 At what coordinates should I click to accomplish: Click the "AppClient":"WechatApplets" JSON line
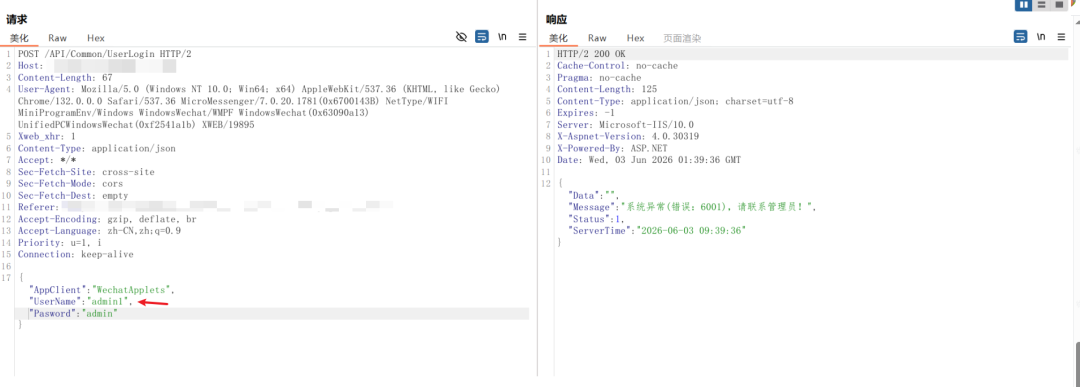point(101,290)
